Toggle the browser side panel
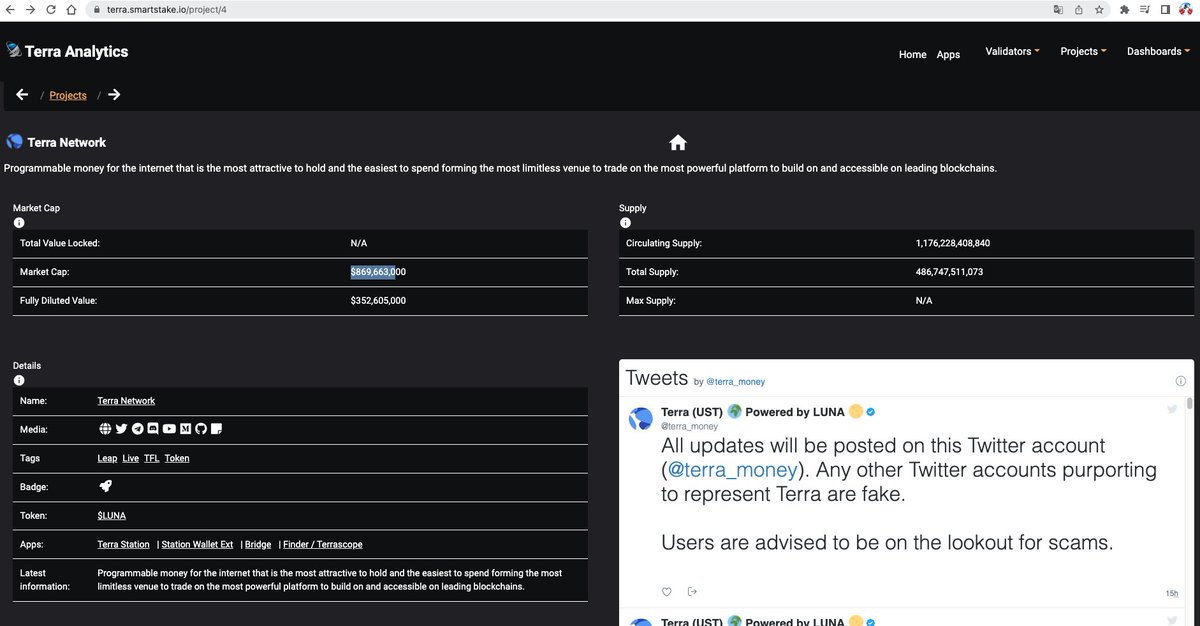 (1165, 9)
